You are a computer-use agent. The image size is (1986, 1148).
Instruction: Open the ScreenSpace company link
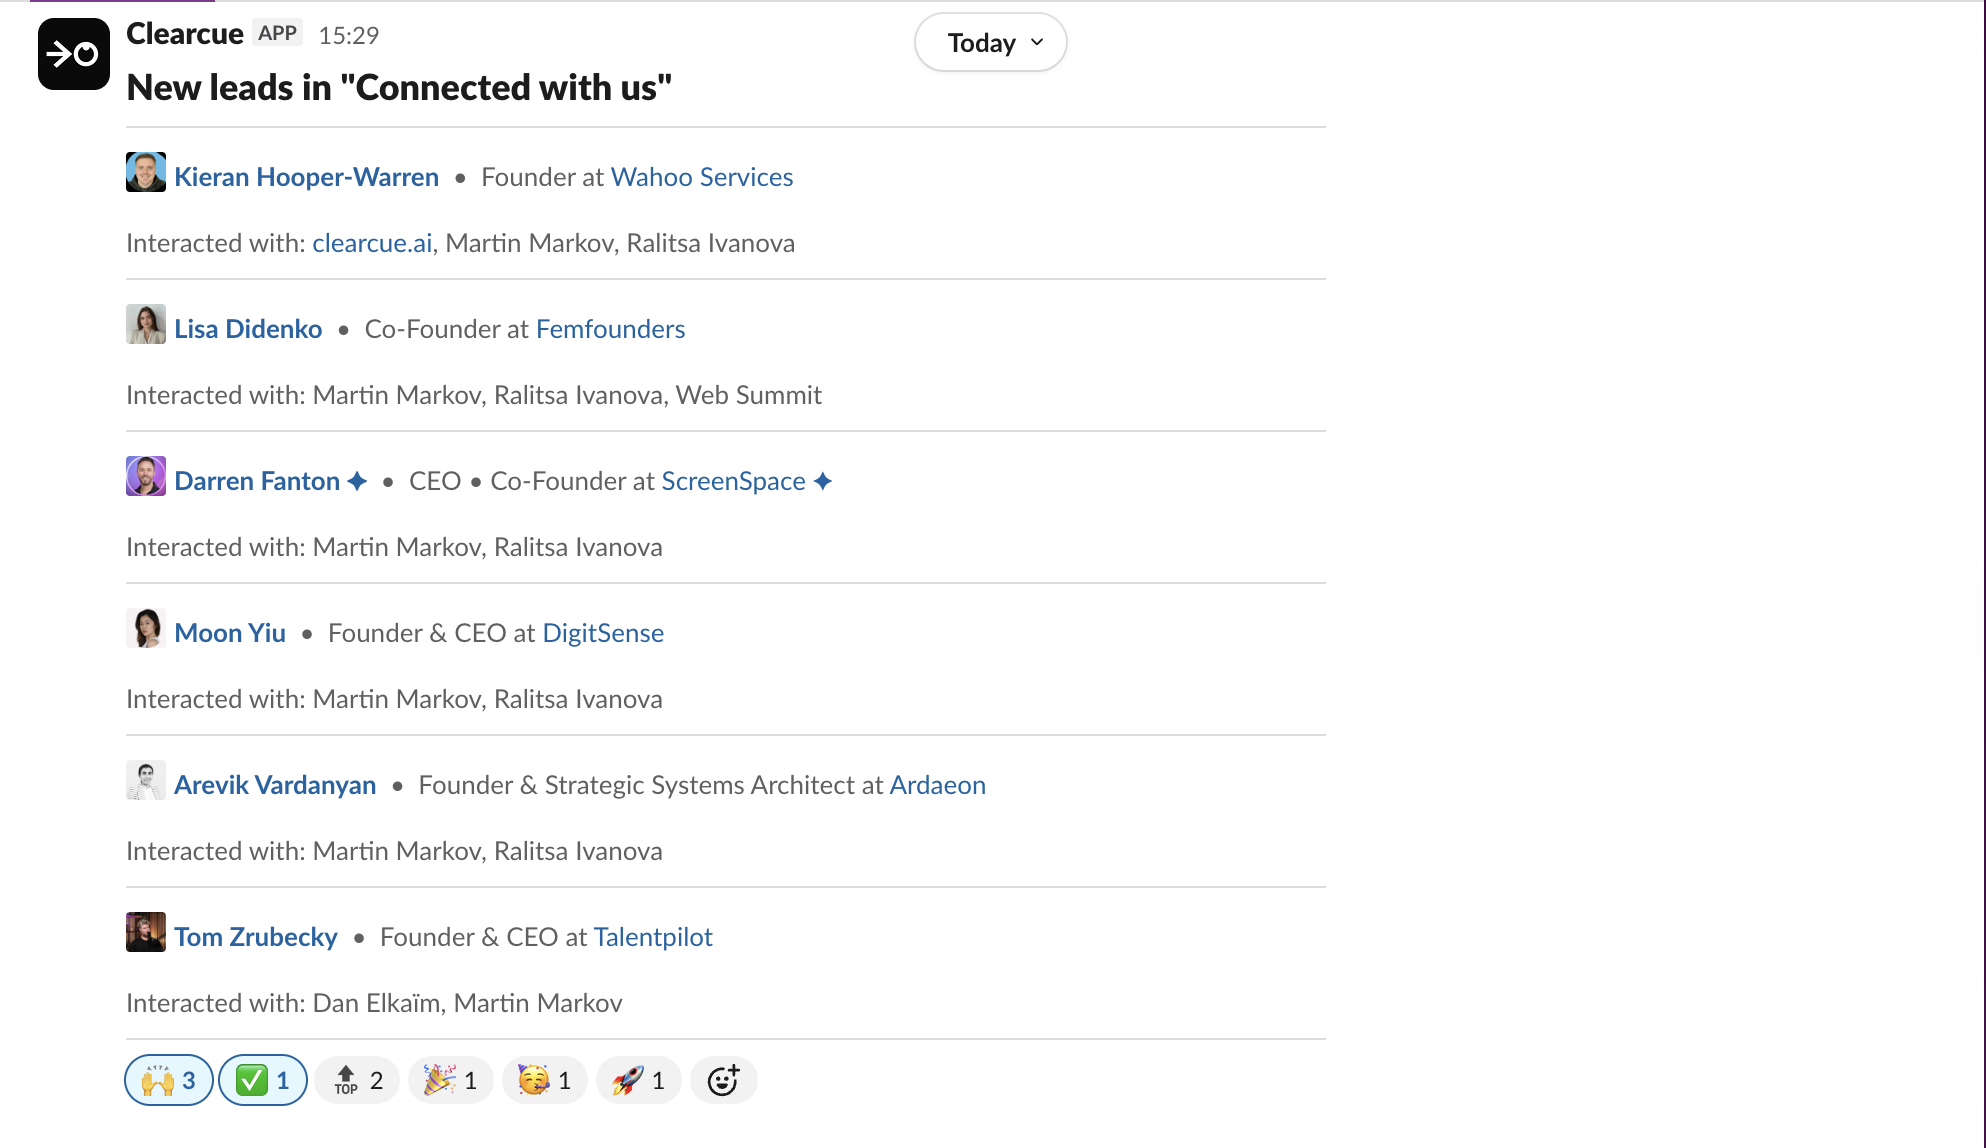[x=733, y=481]
